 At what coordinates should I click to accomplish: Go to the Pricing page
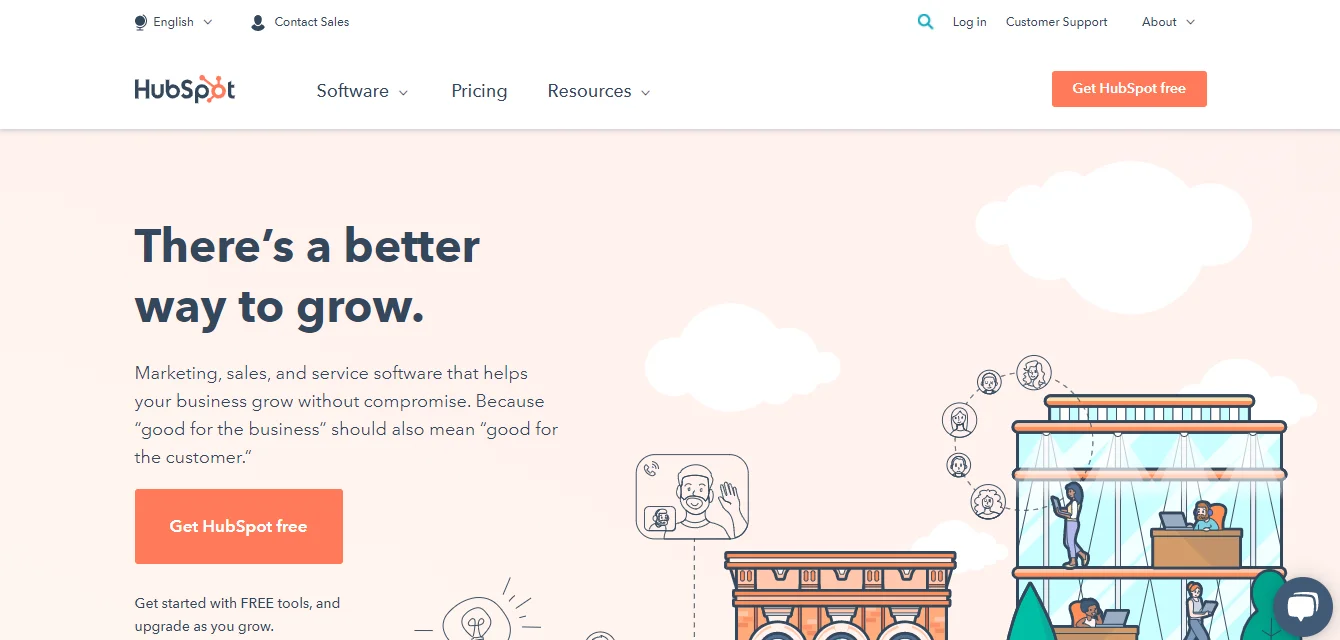[479, 91]
